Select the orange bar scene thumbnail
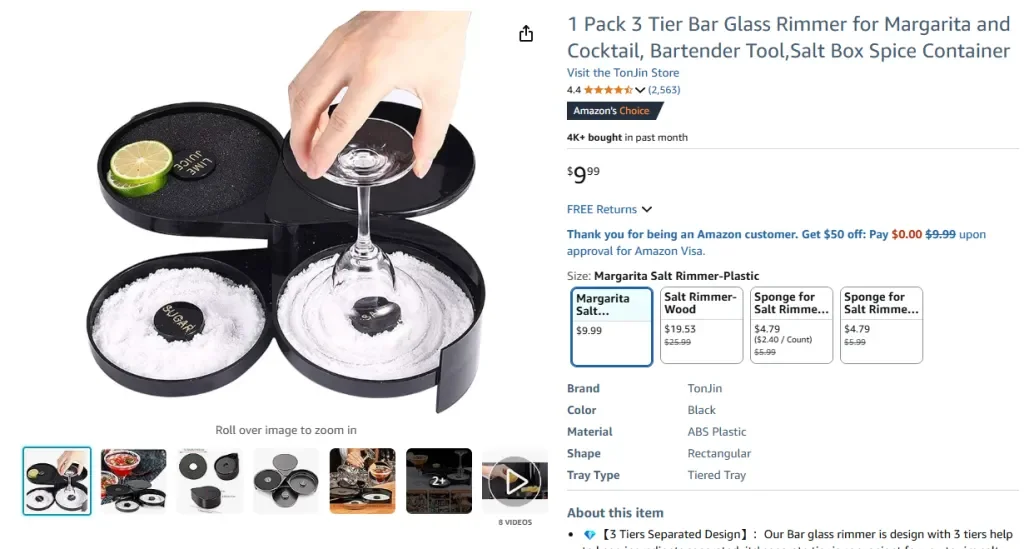 [x=362, y=481]
